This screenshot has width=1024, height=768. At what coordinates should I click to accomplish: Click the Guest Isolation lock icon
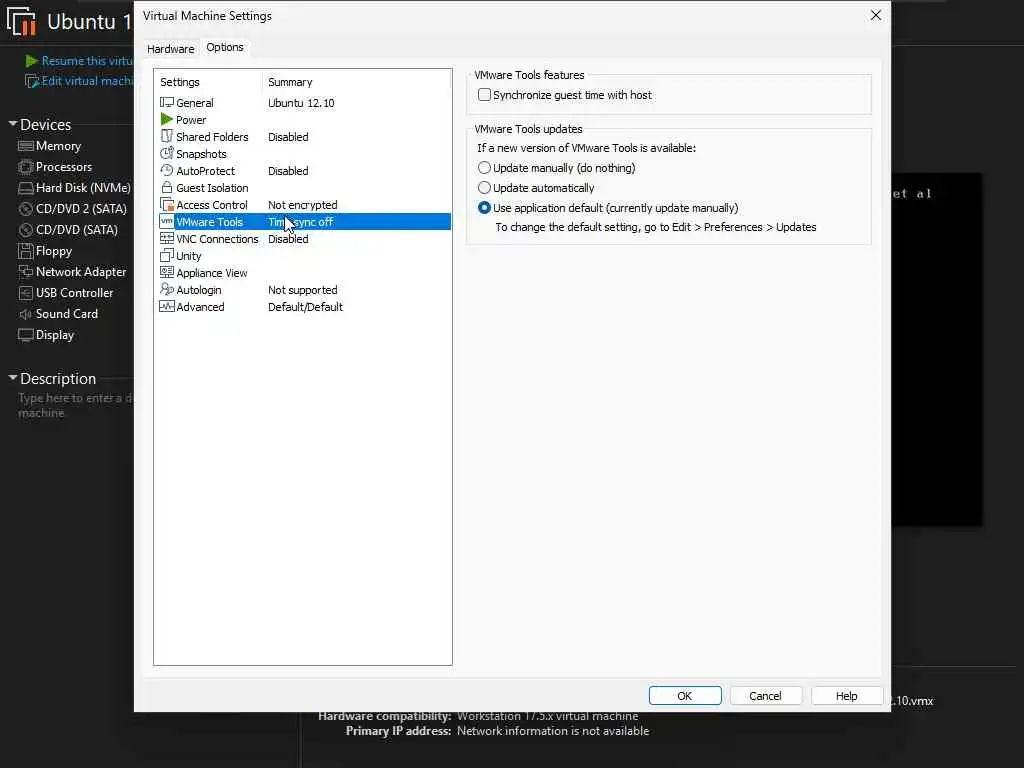[x=167, y=187]
